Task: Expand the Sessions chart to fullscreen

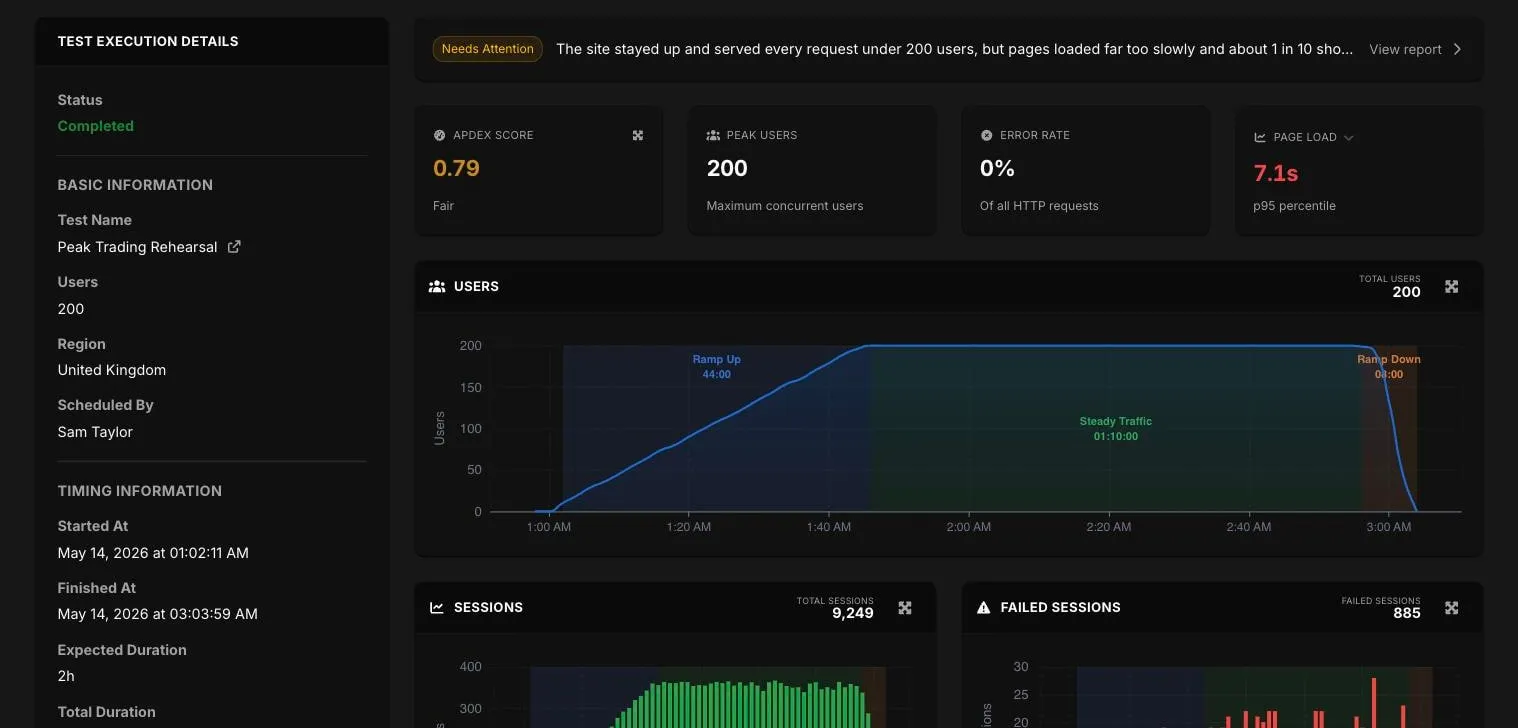Action: pos(905,608)
